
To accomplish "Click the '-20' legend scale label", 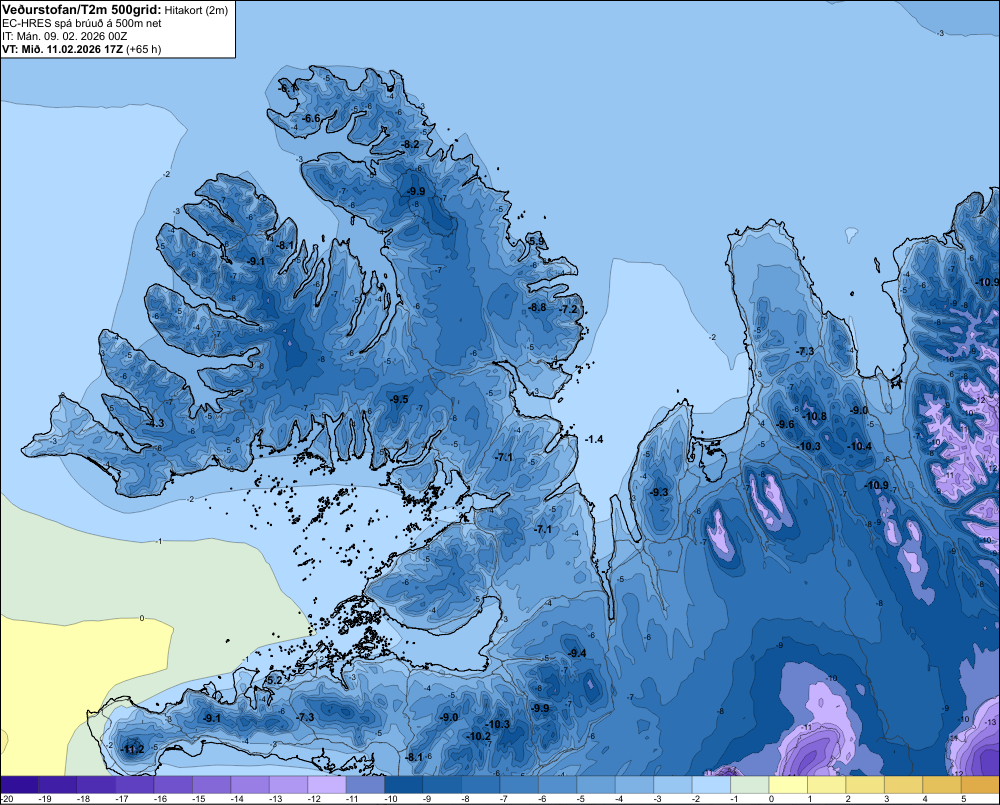I will (7, 799).
